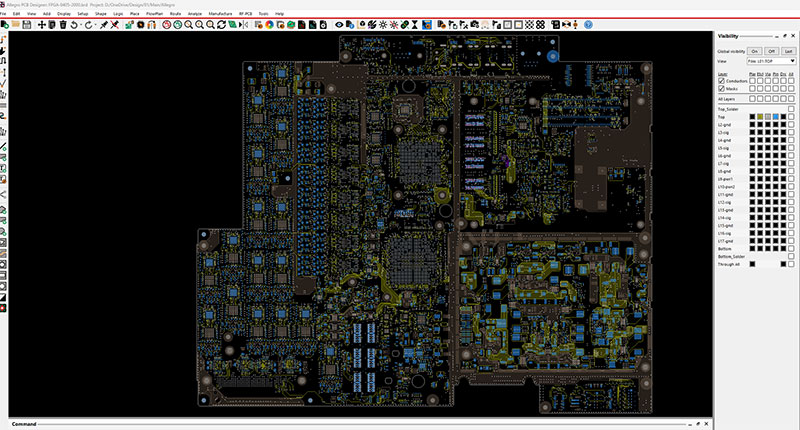Click the sun-shaped highlight icon
This screenshot has width=800, height=430.
pyautogui.click(x=383, y=24)
